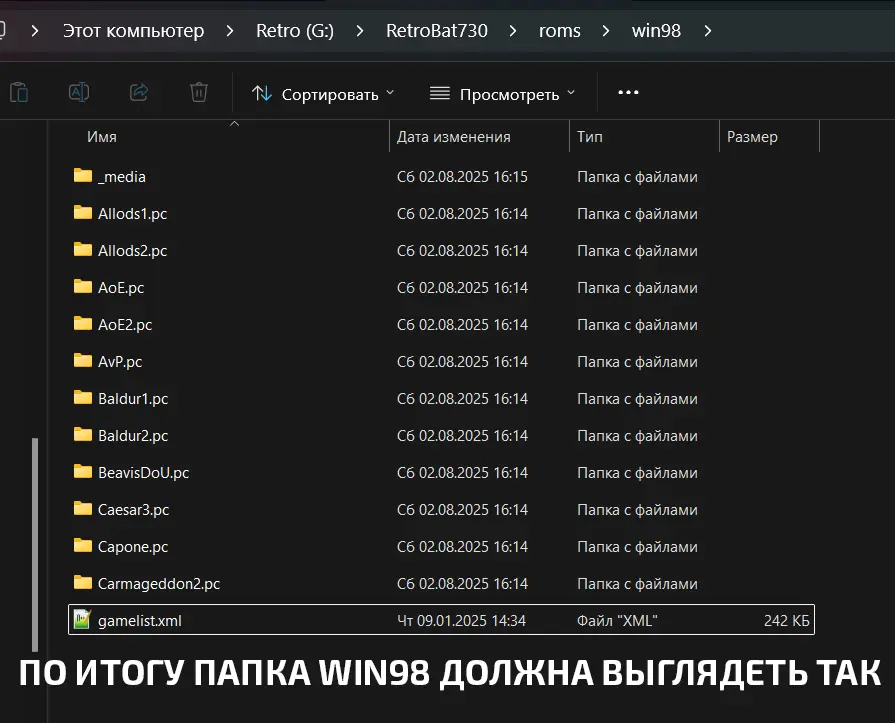
Task: Click RetroBat730 breadcrumb
Action: (437, 30)
